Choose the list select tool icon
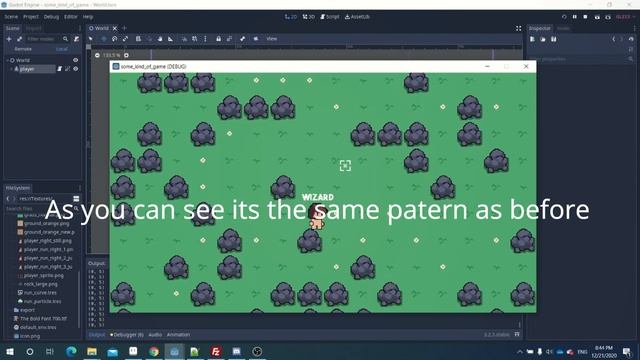Viewport: 640px width, 360px height. [x=138, y=39]
